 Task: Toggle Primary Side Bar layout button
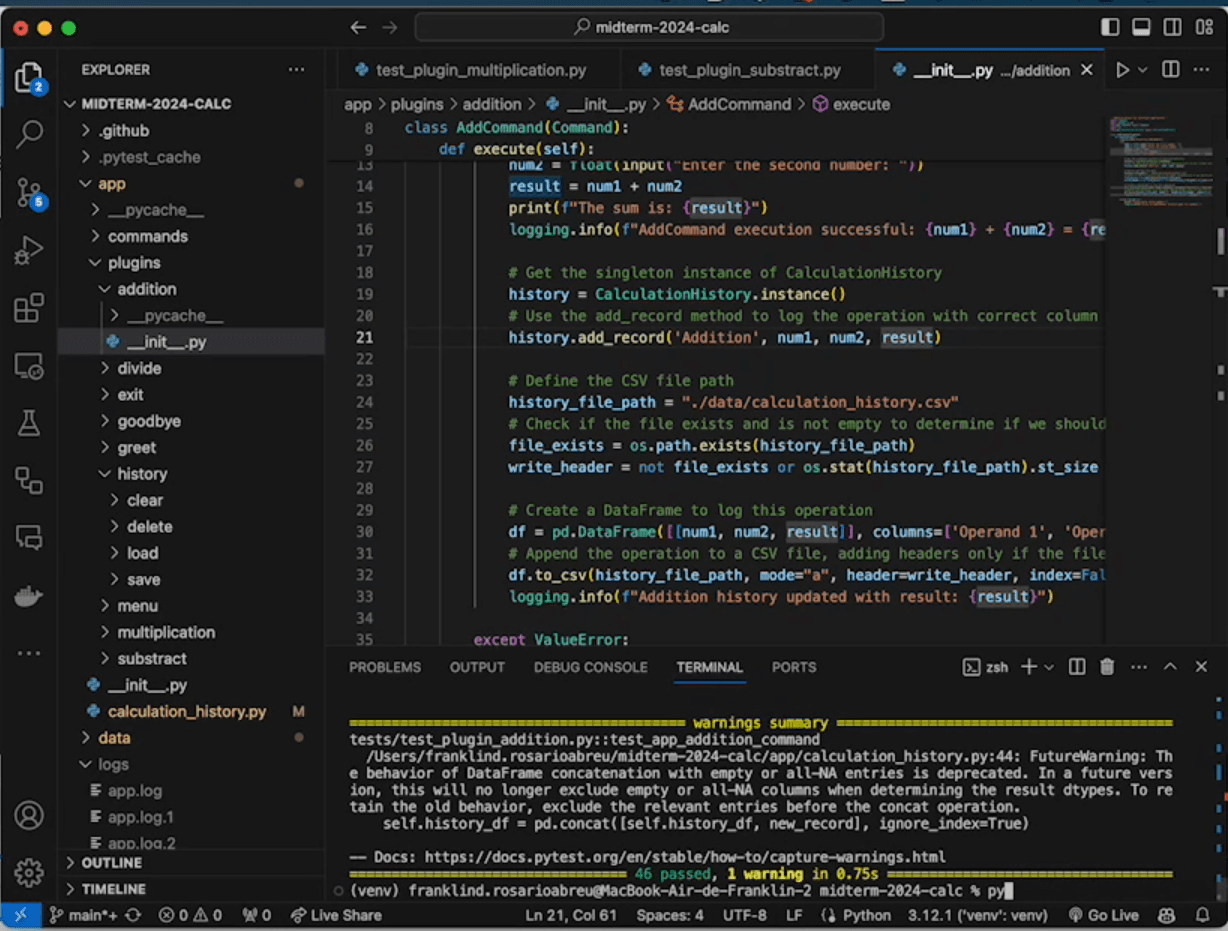click(x=1110, y=28)
